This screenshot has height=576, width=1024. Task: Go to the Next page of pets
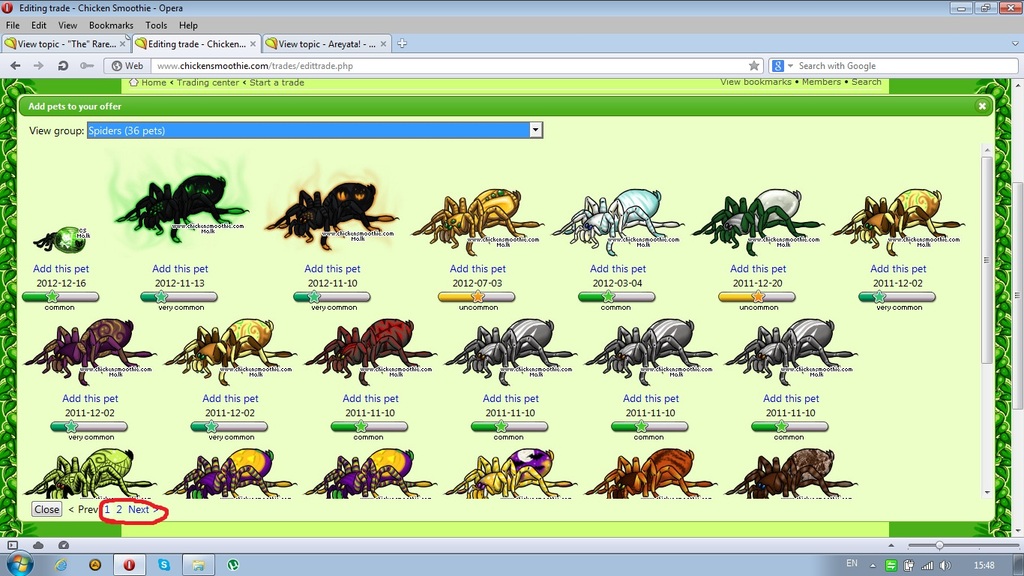[142, 509]
